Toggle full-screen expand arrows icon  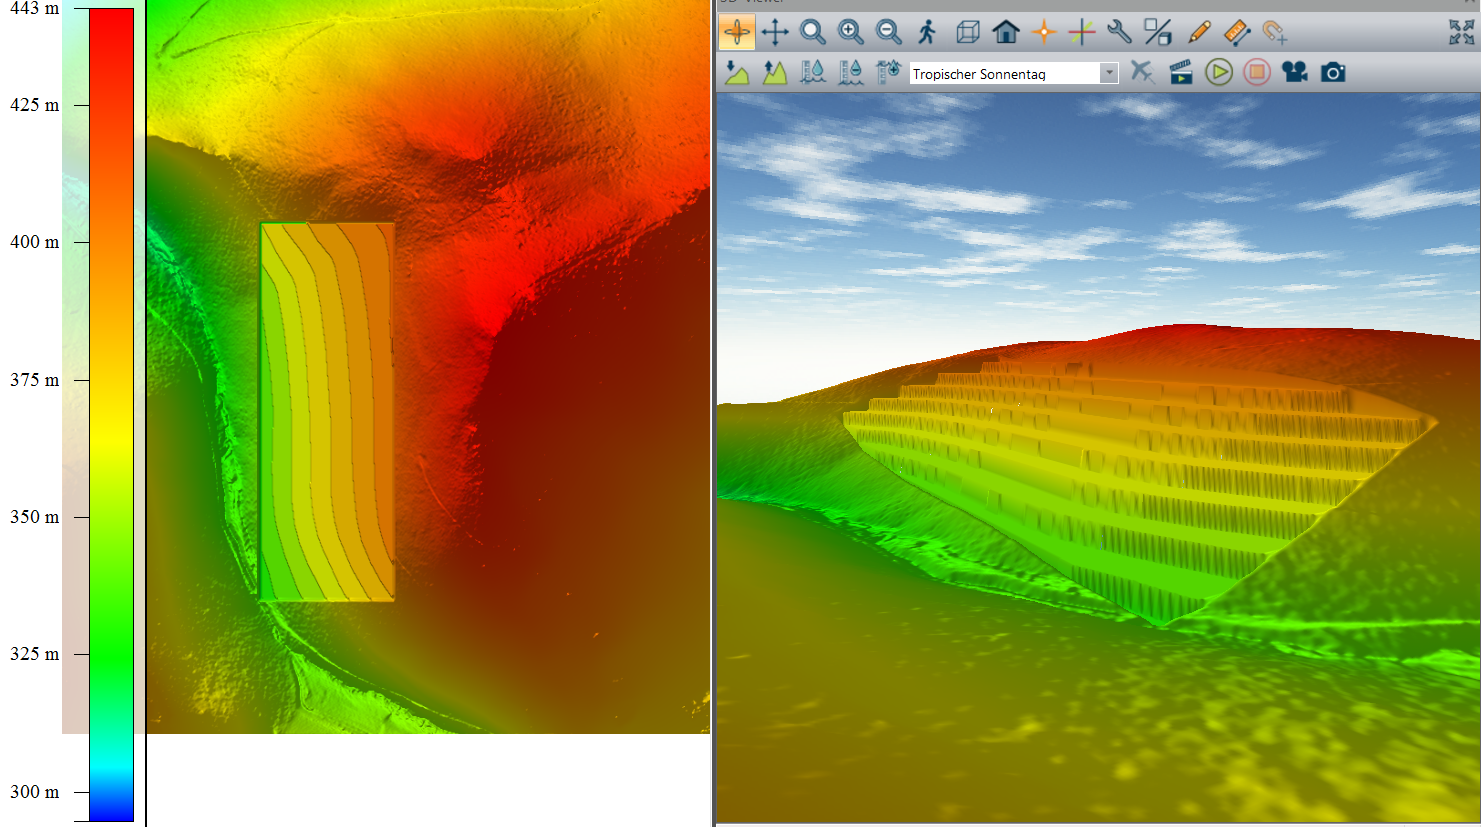1461,32
